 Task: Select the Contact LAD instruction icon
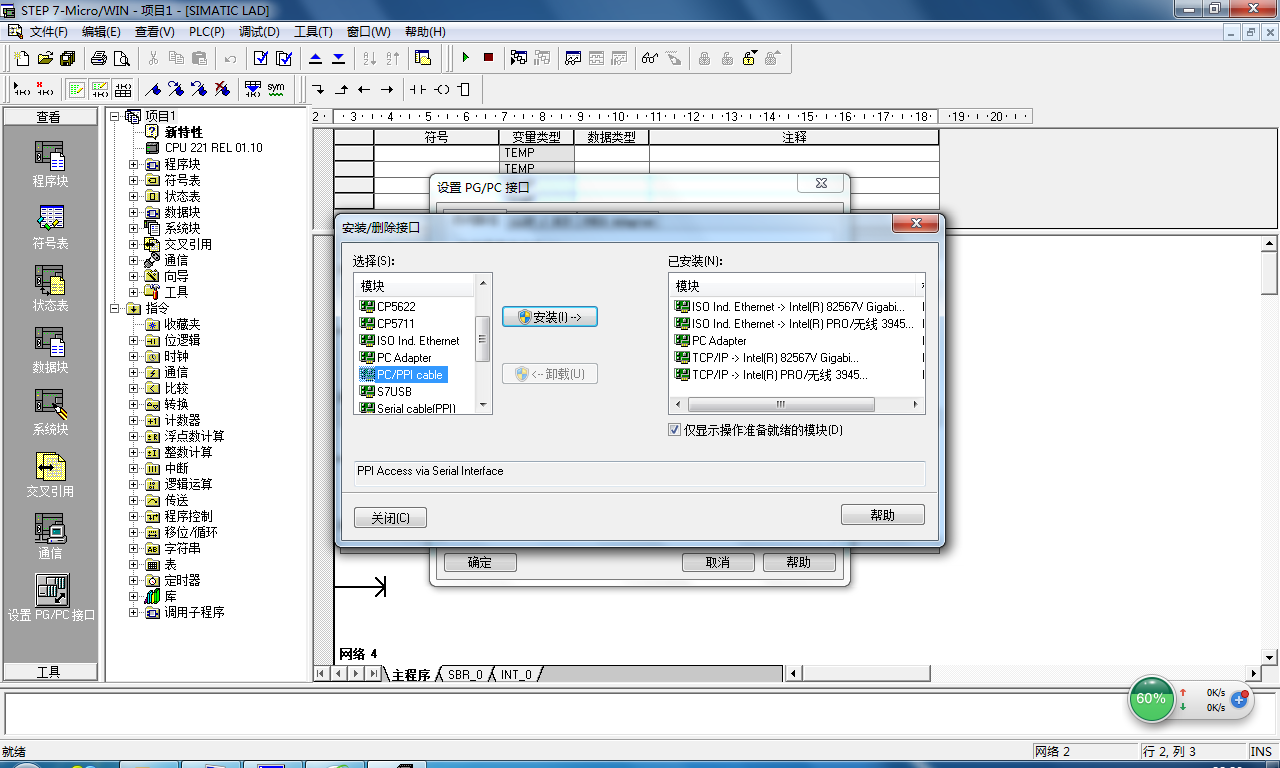418,89
